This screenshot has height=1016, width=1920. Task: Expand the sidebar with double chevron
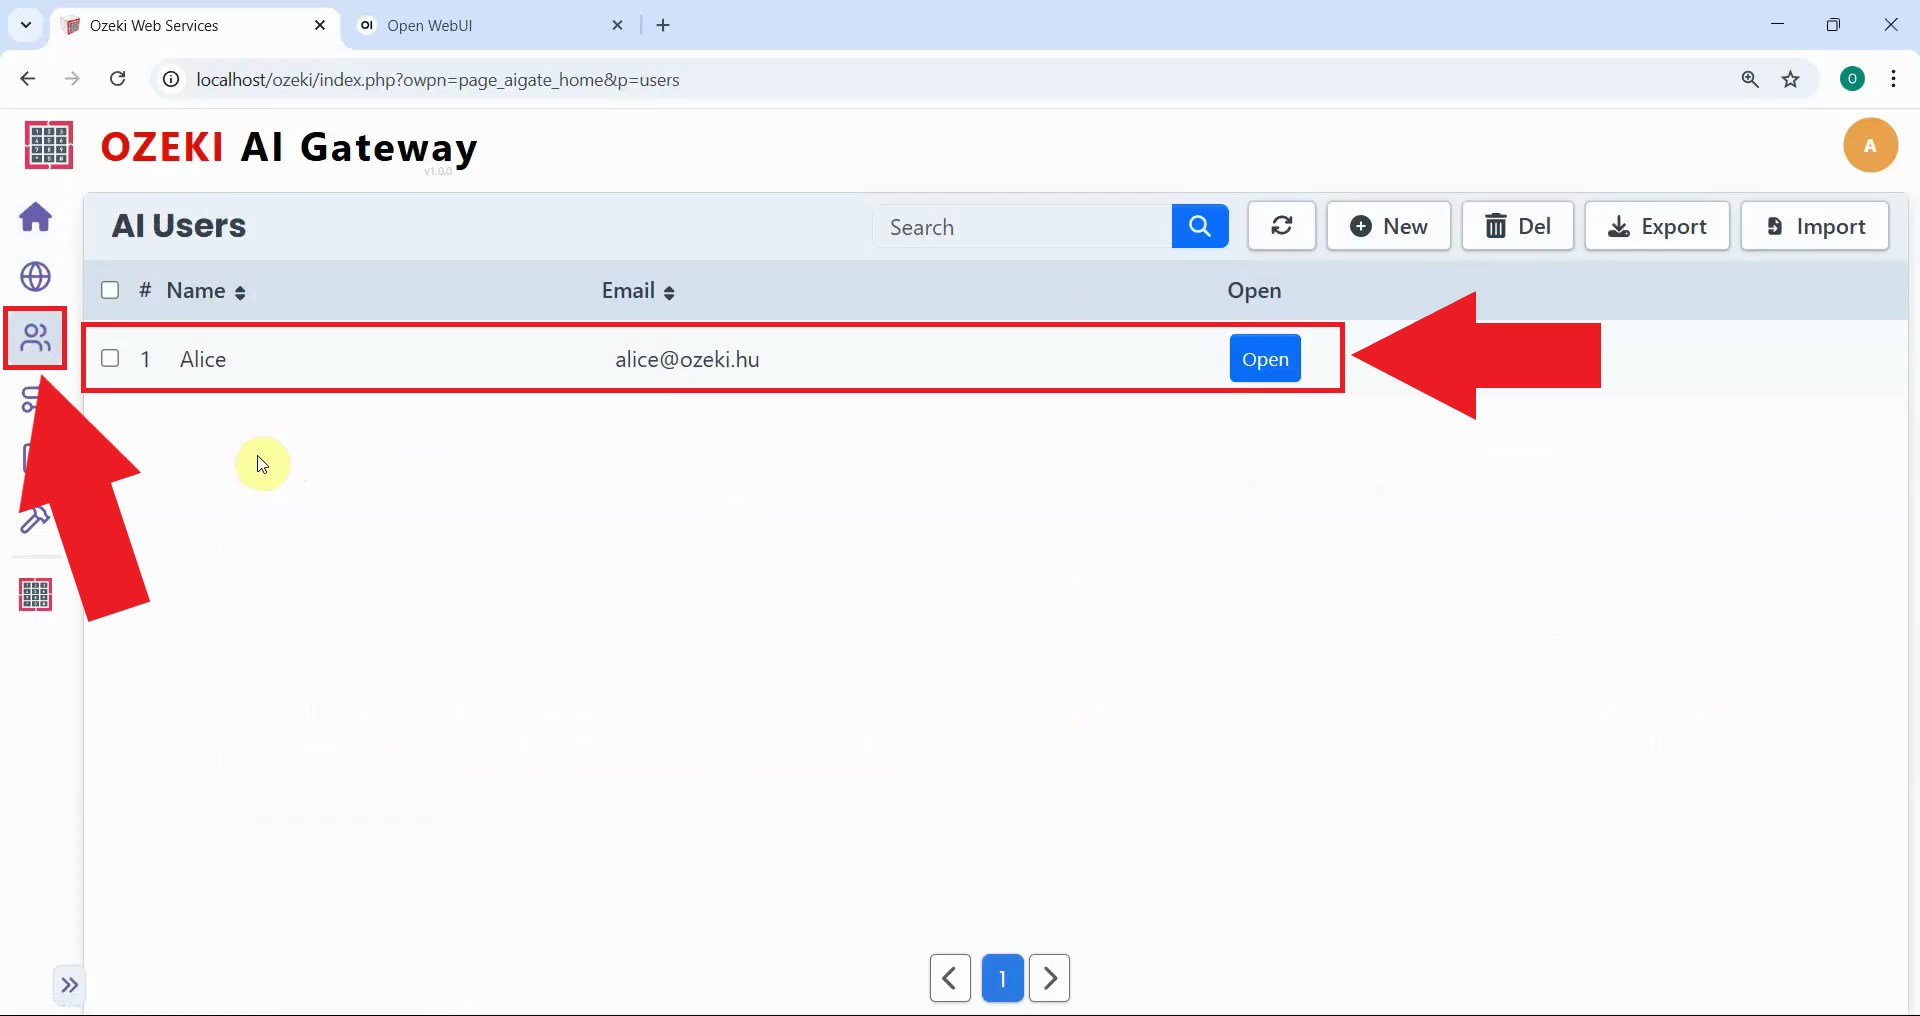click(69, 985)
